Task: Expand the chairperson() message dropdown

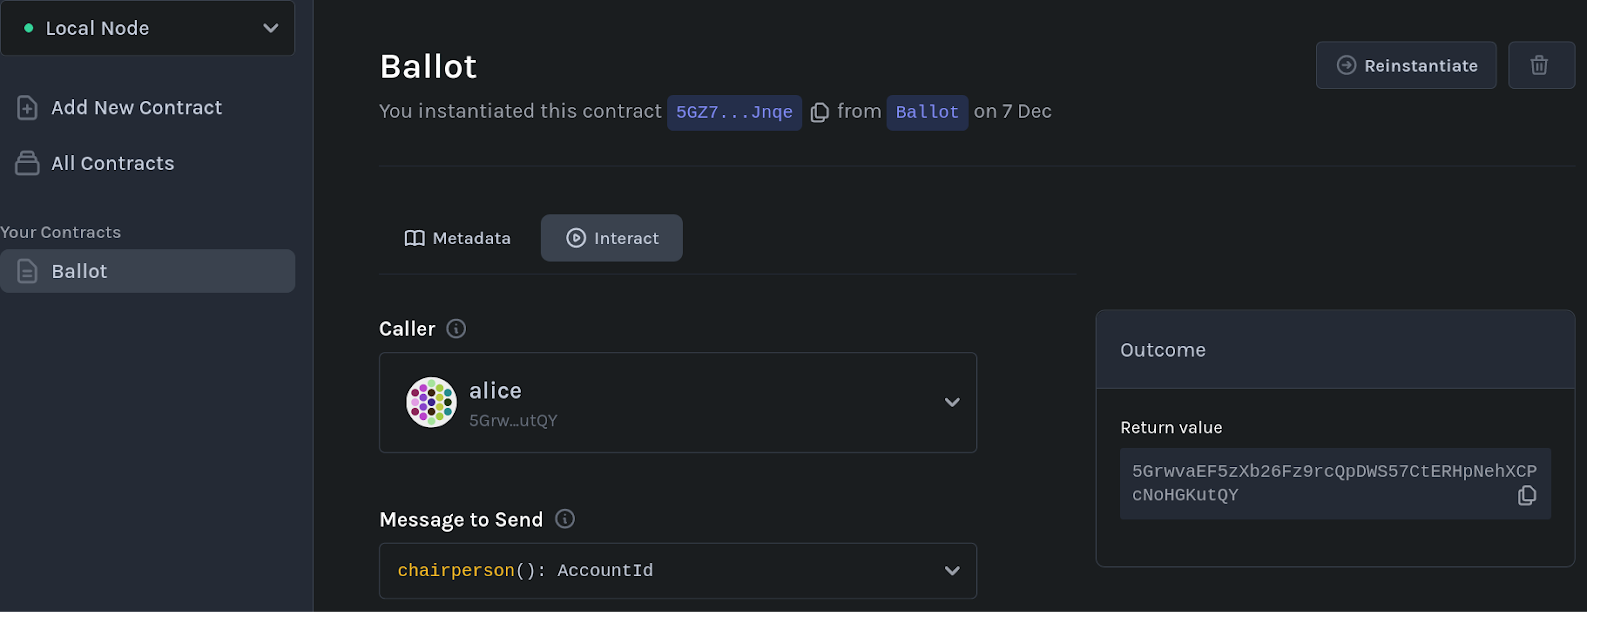Action: (x=951, y=571)
